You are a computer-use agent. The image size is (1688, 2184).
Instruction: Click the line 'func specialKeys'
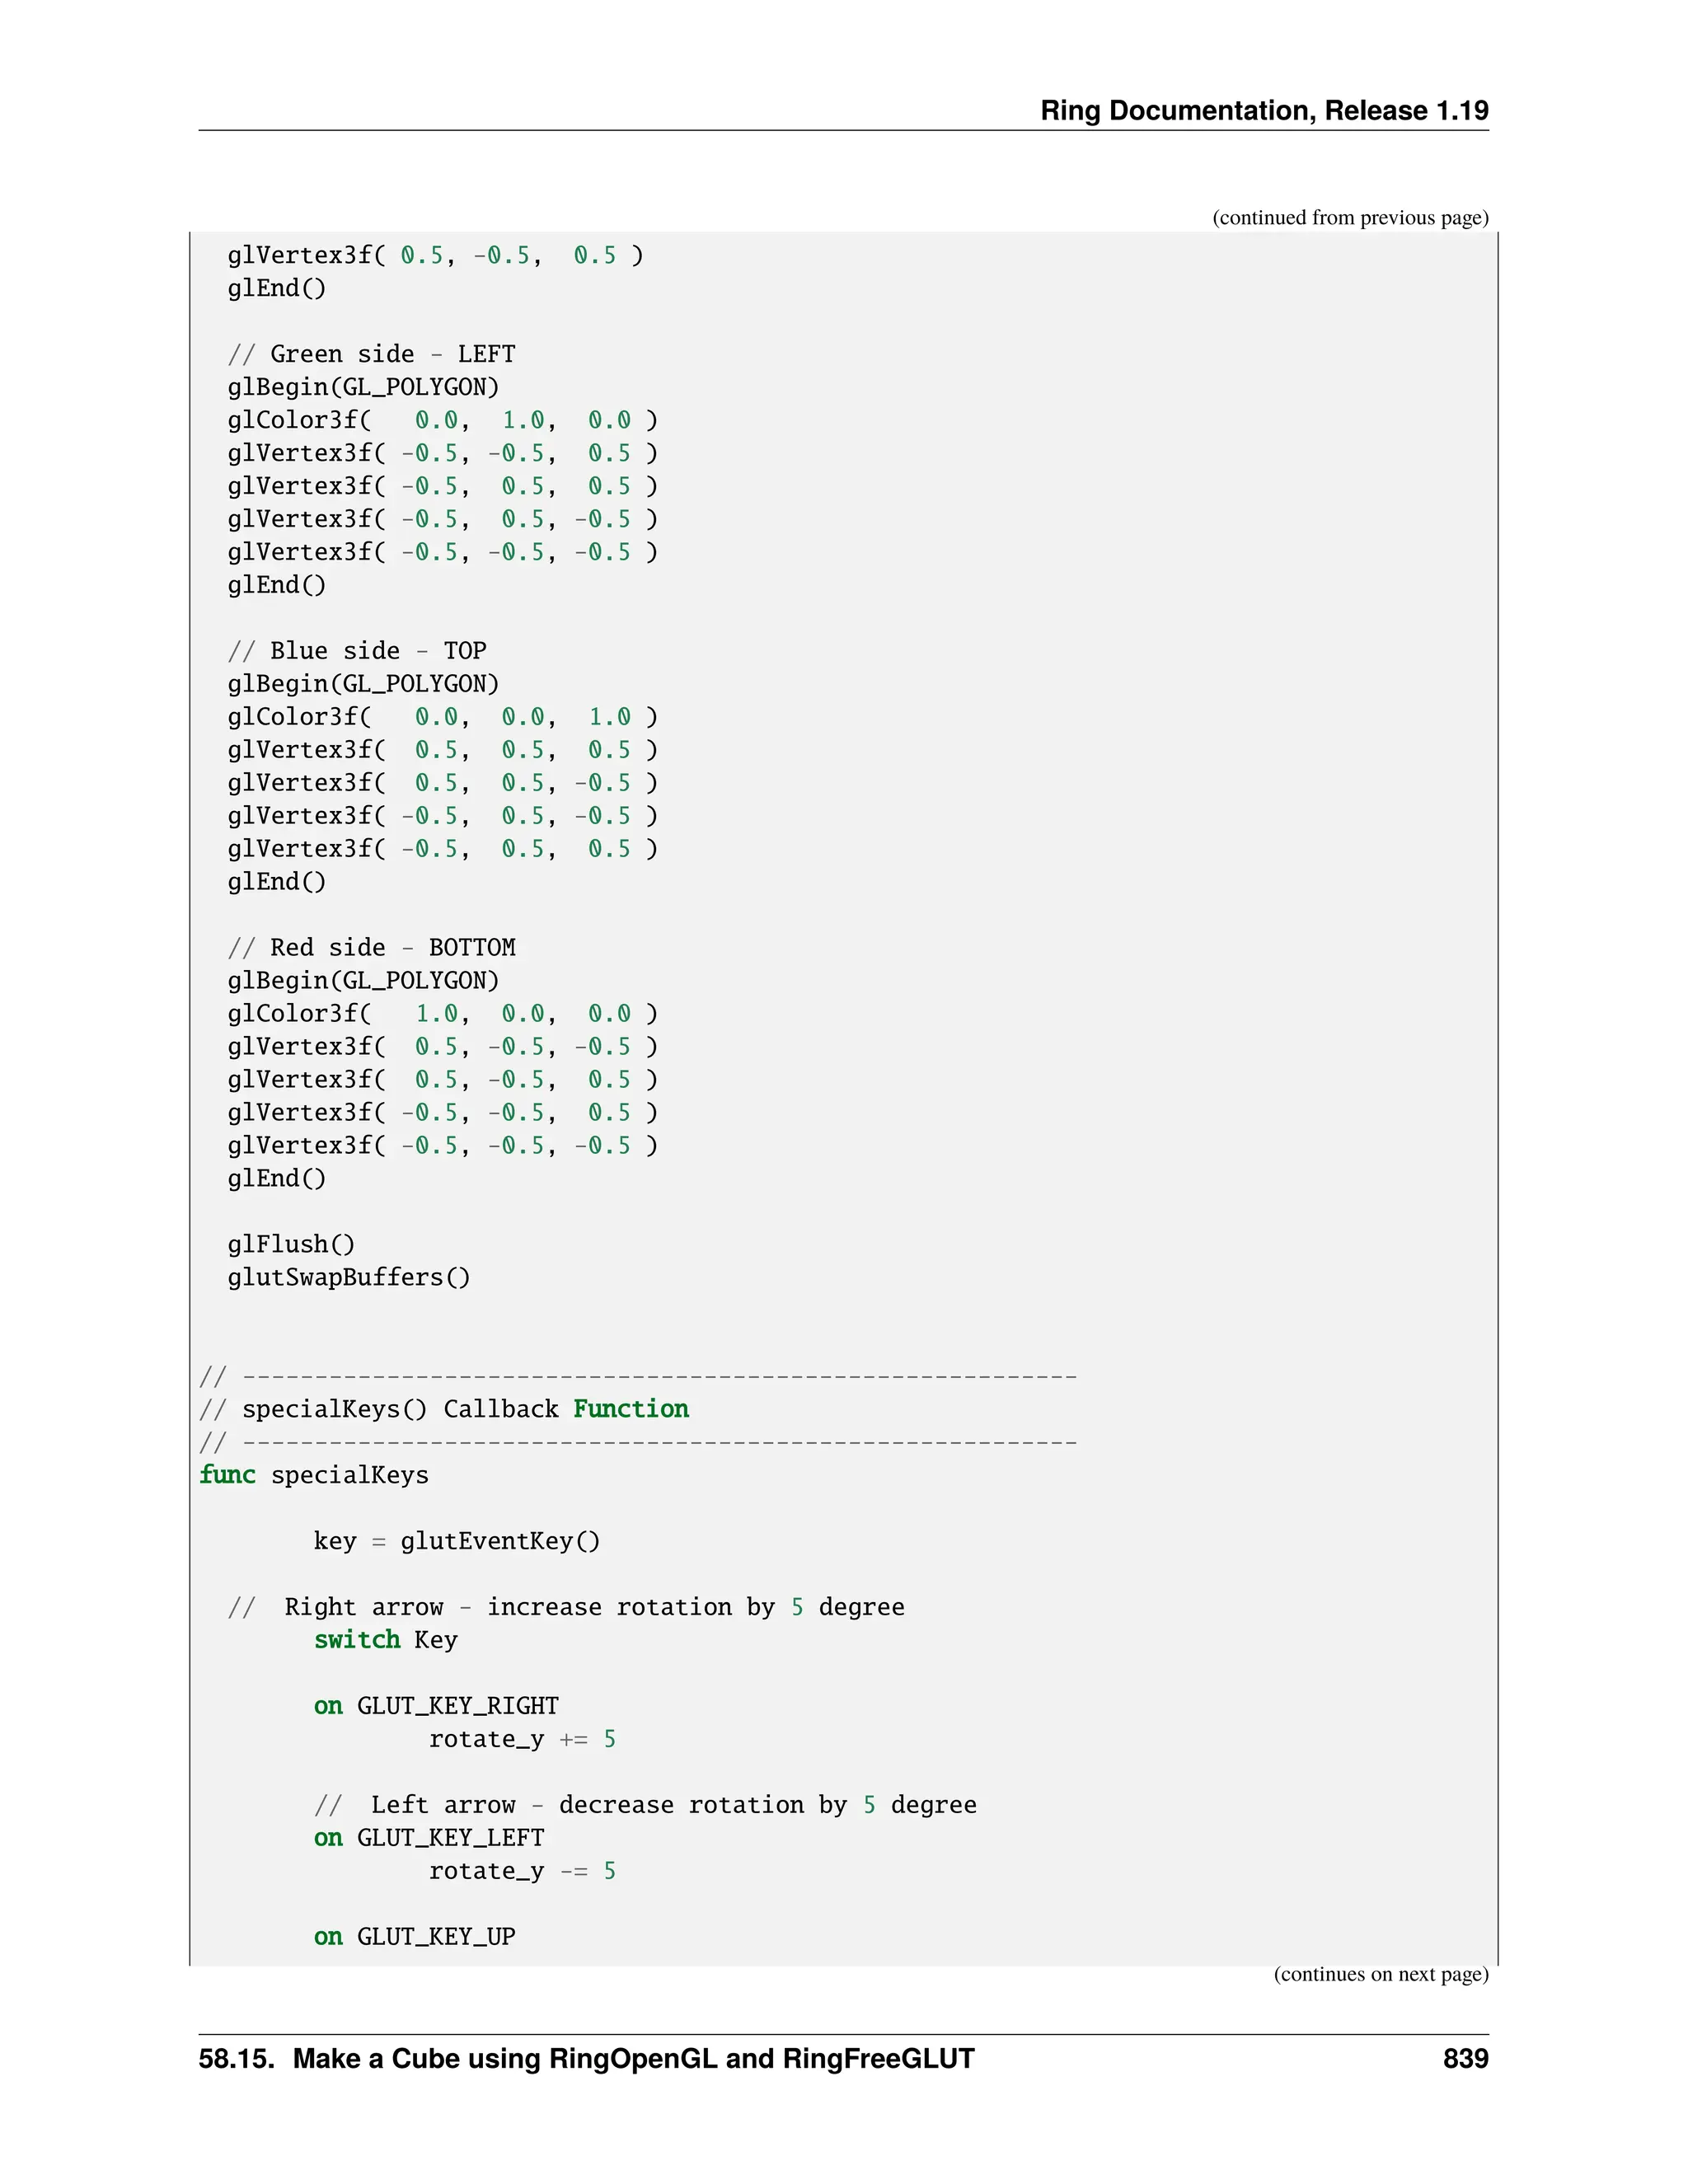pos(314,1475)
